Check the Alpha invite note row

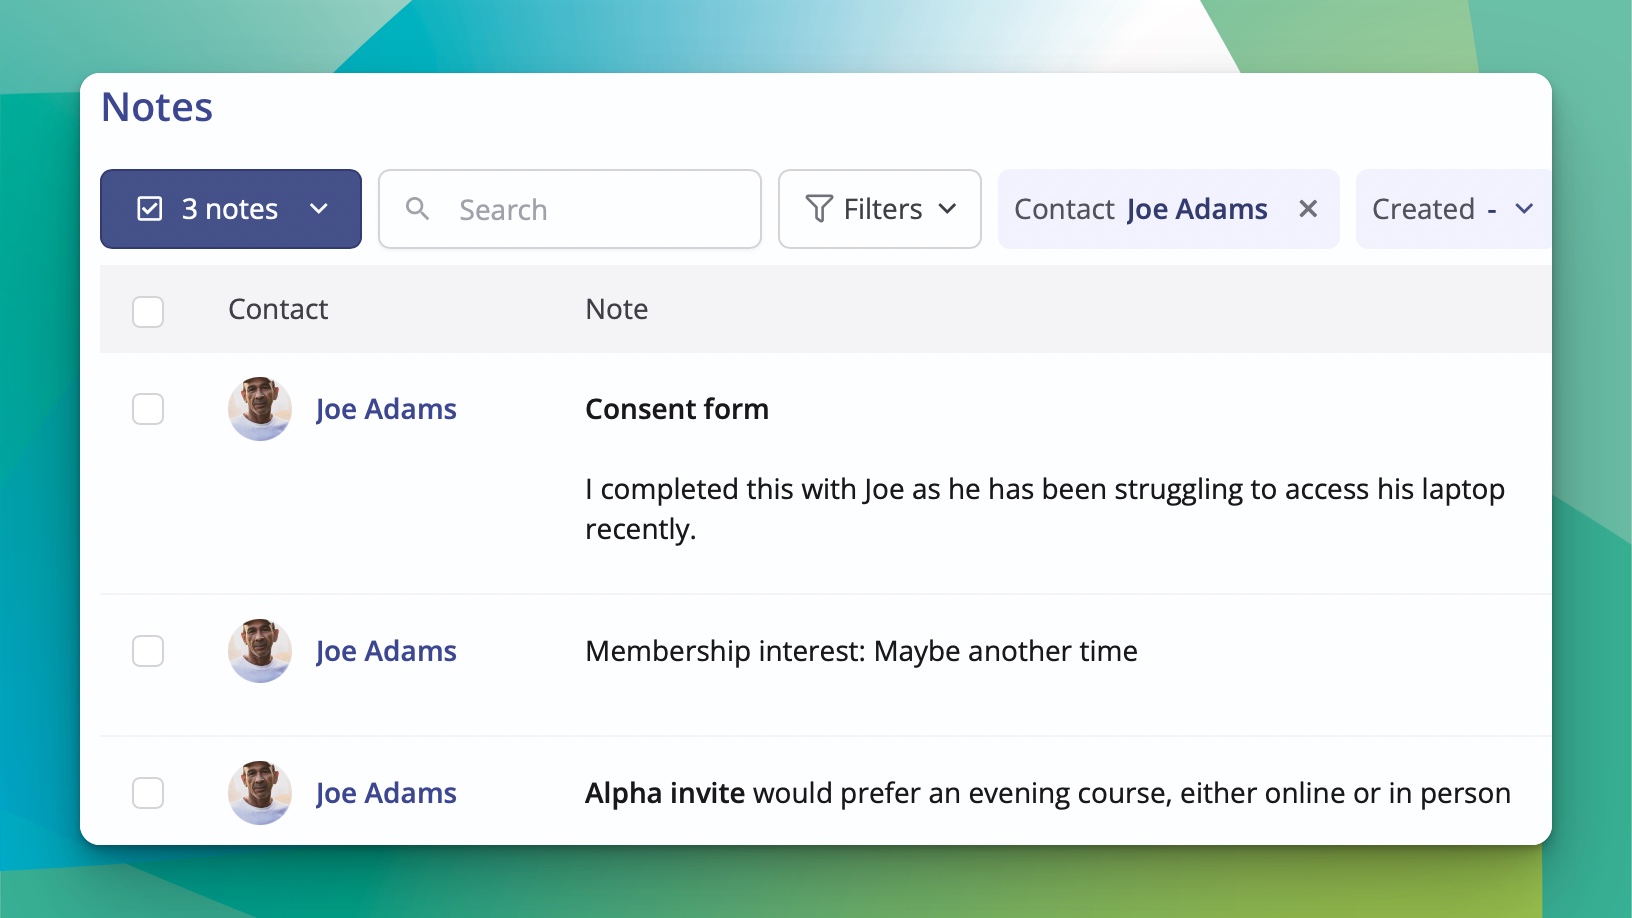147,792
